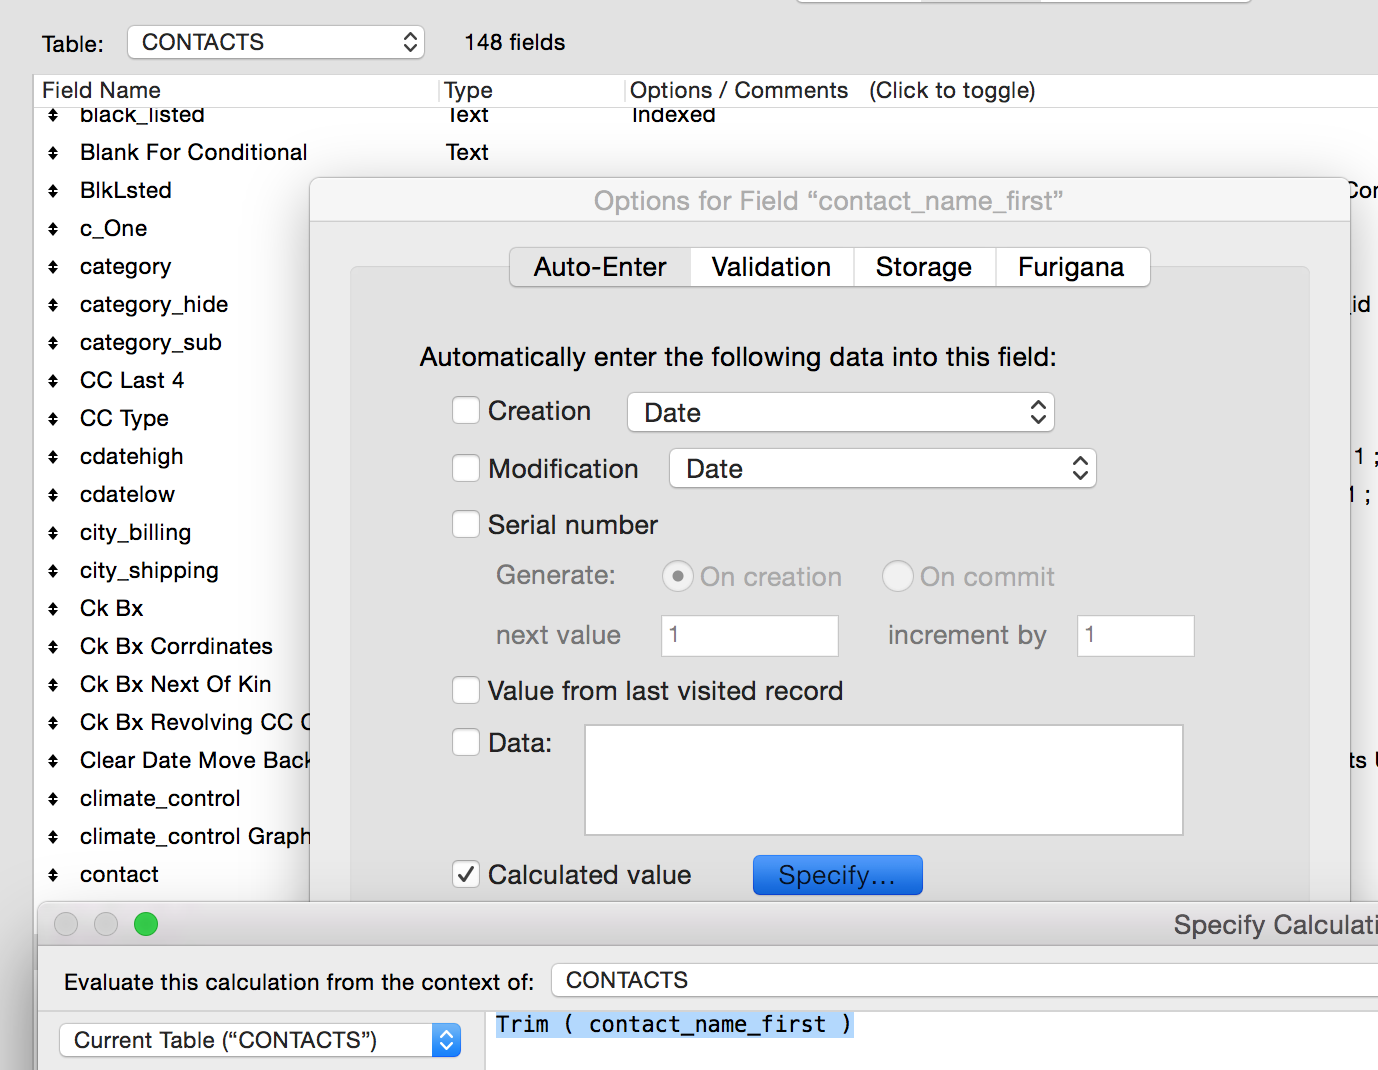Click the reorder handle next to category_sub
This screenshot has height=1070, width=1378.
[x=53, y=343]
